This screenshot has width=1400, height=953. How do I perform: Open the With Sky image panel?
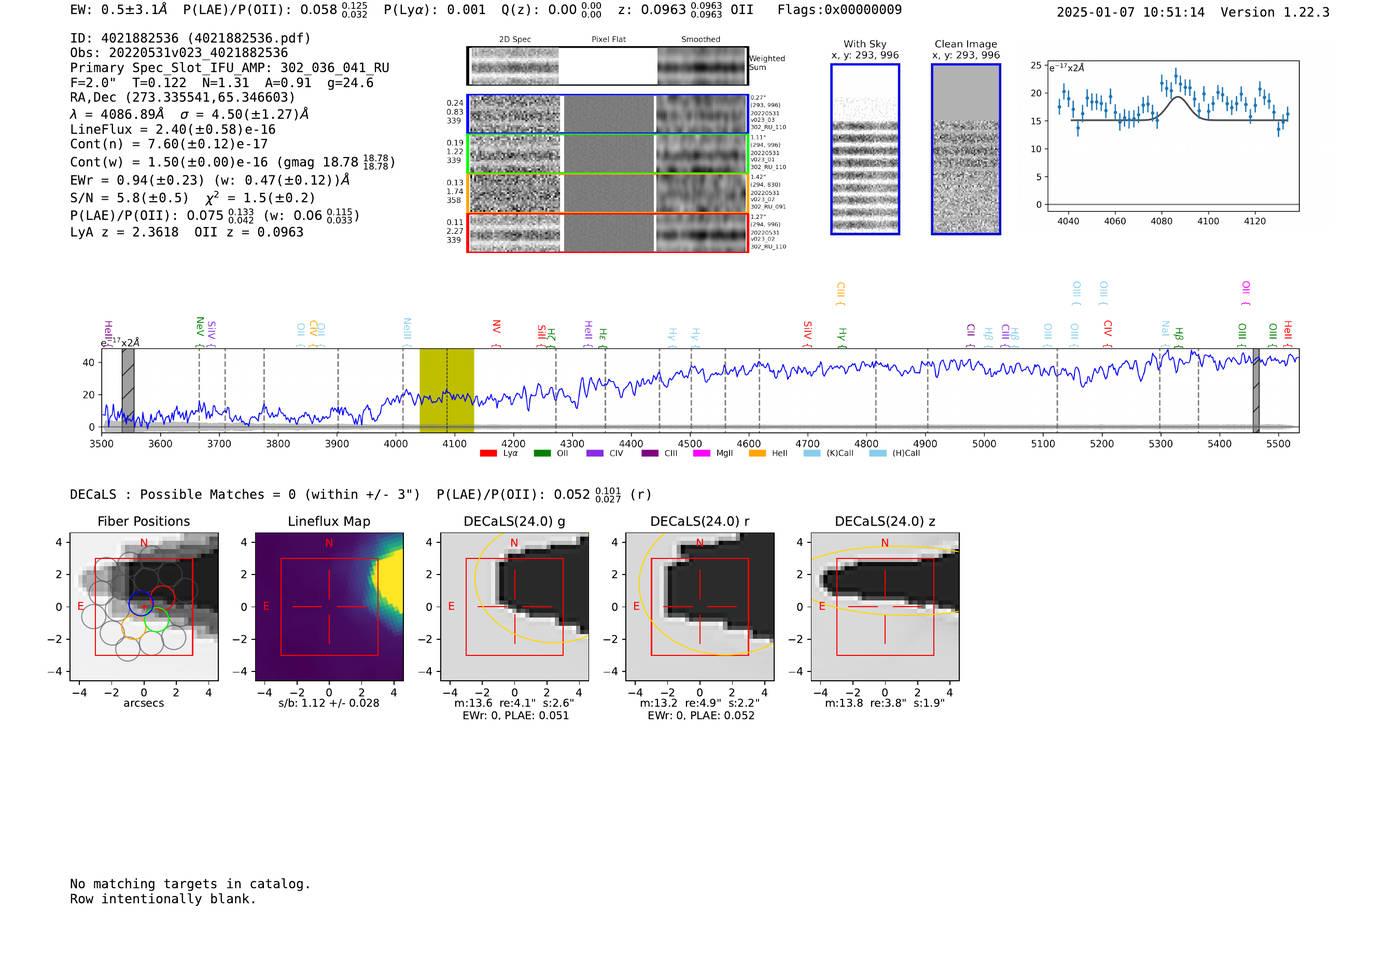[865, 149]
